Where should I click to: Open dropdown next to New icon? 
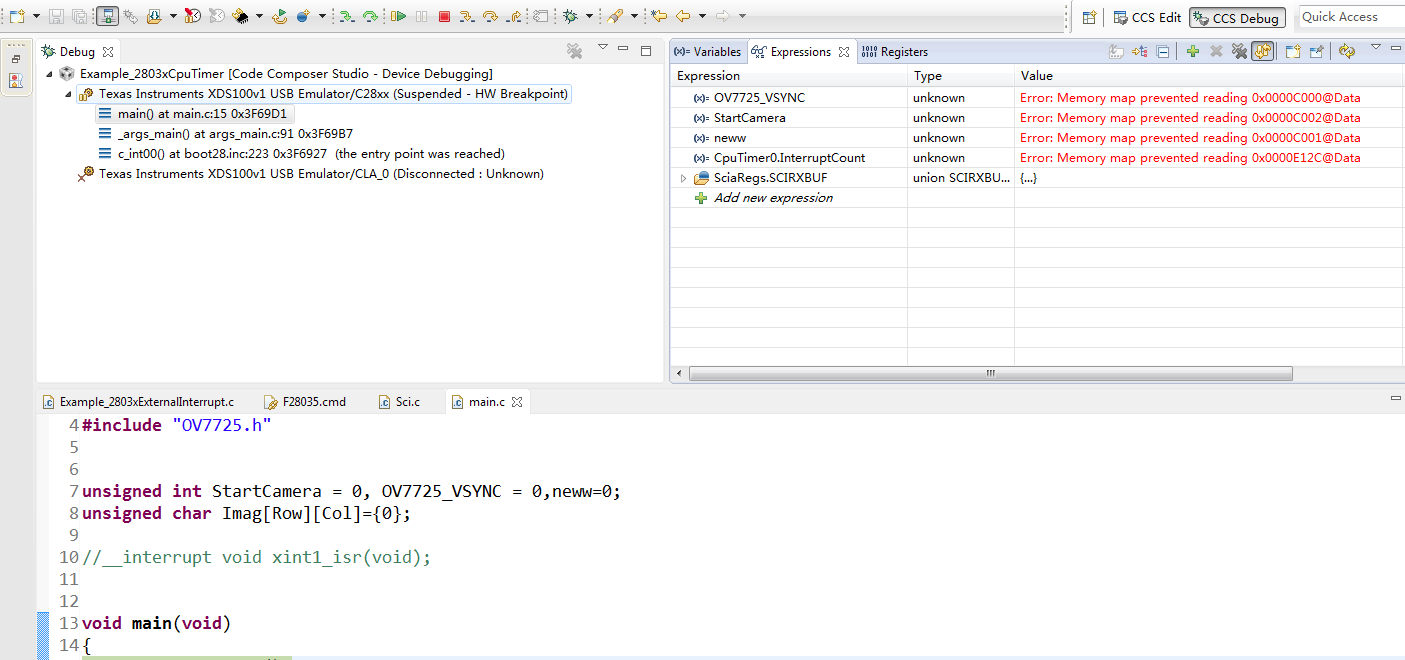point(36,16)
